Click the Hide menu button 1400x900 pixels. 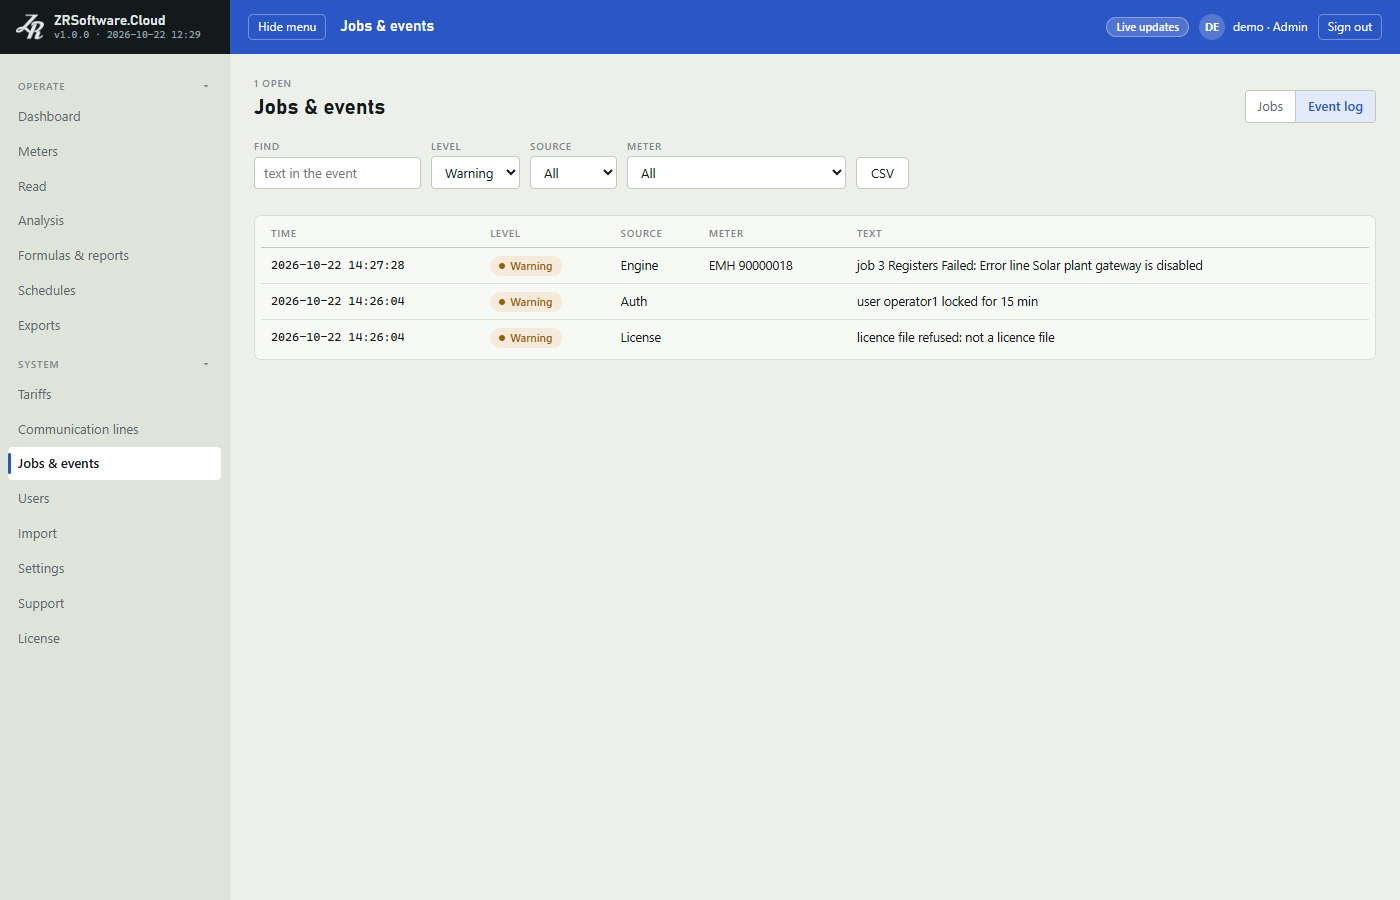tap(287, 27)
